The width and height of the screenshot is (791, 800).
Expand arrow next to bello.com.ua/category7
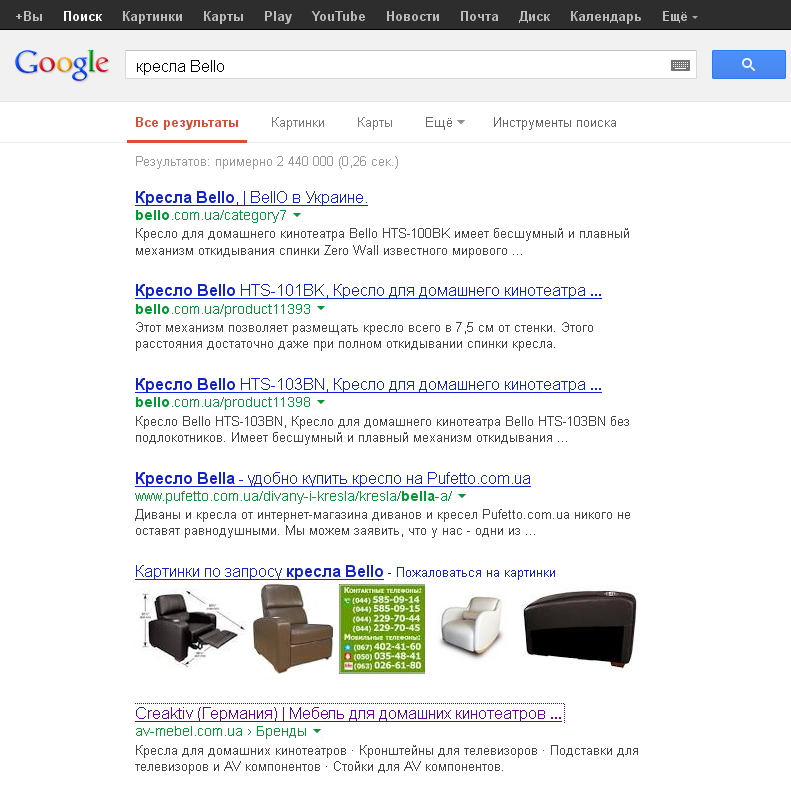click(x=297, y=215)
